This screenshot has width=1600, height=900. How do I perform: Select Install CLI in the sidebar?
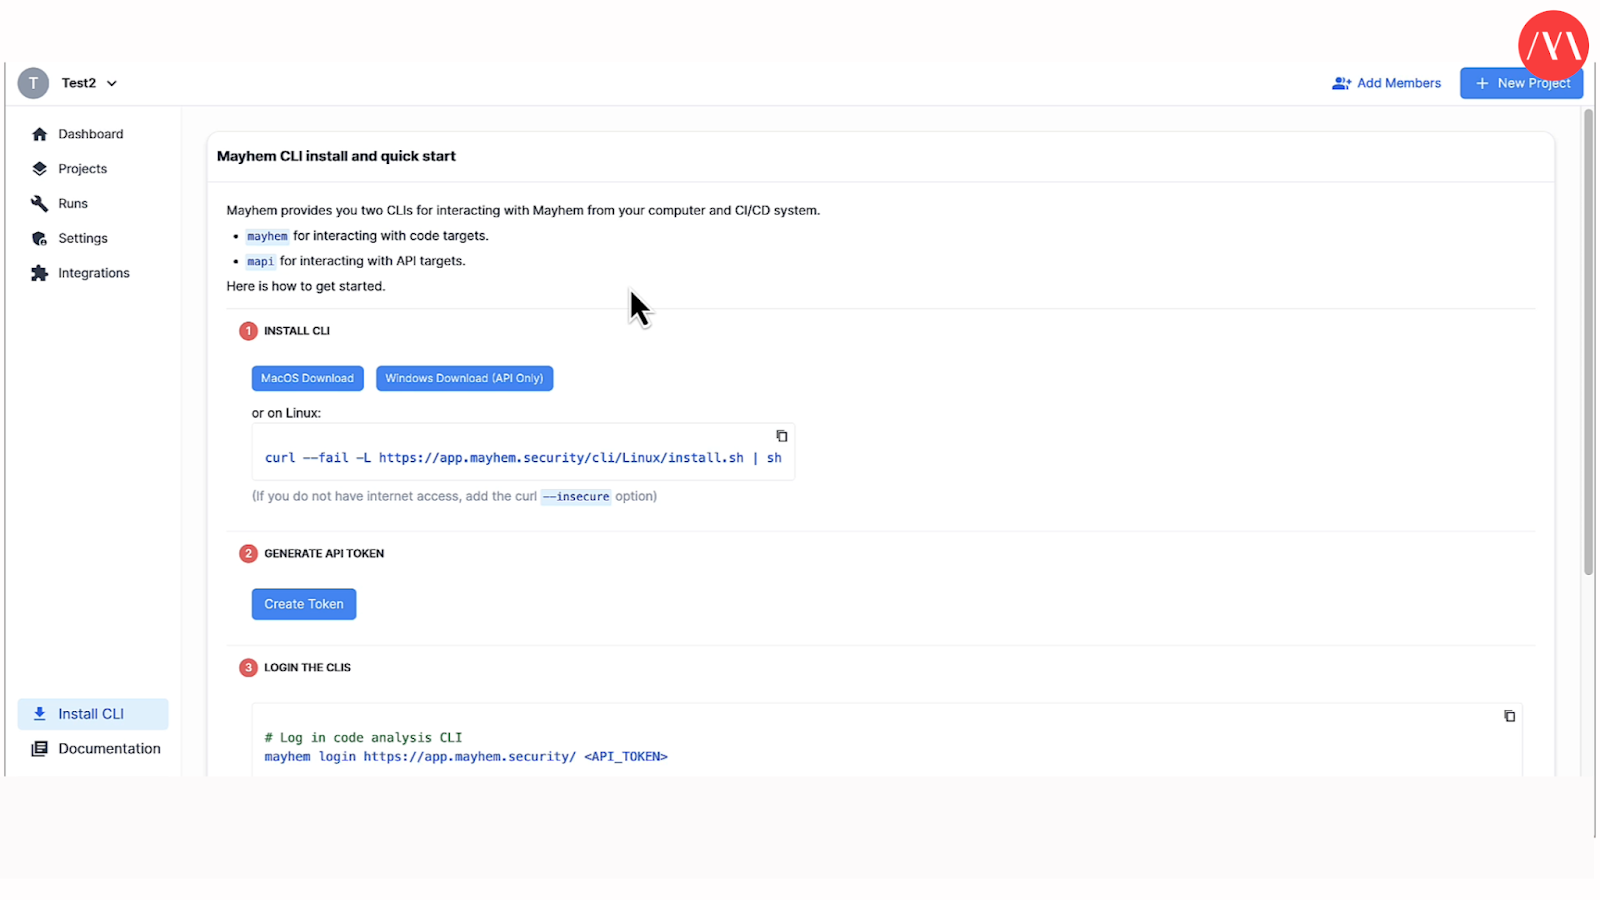tap(93, 714)
